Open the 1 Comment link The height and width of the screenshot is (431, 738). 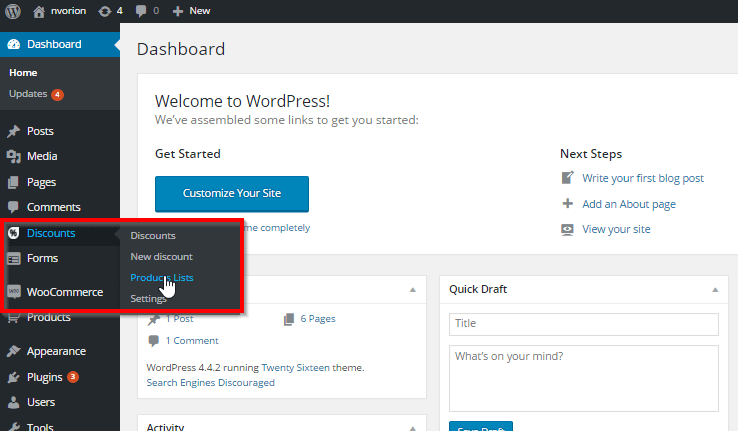pos(192,341)
